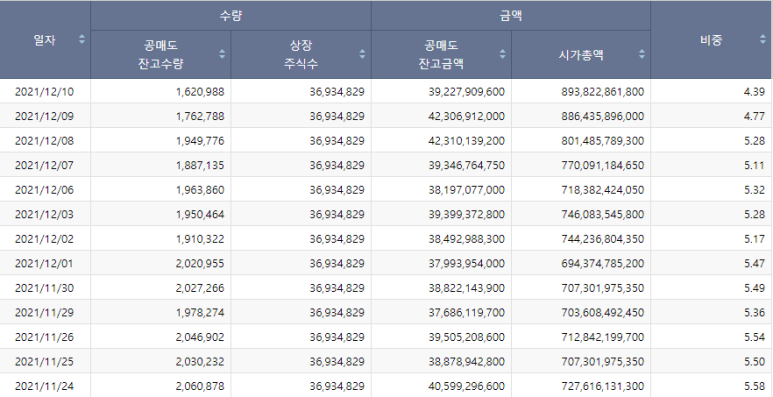Sort by 공매도 잔고수량 arrows

click(222, 54)
